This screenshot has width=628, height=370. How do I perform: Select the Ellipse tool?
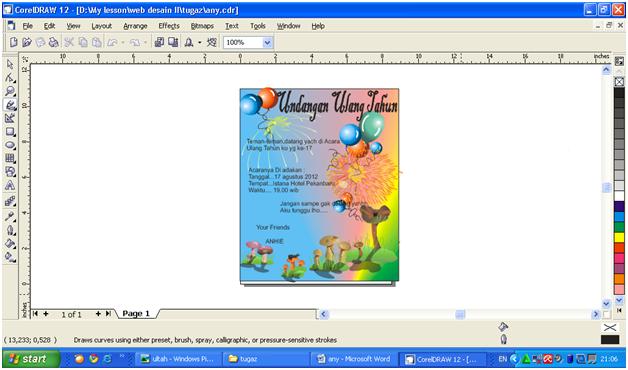click(10, 145)
